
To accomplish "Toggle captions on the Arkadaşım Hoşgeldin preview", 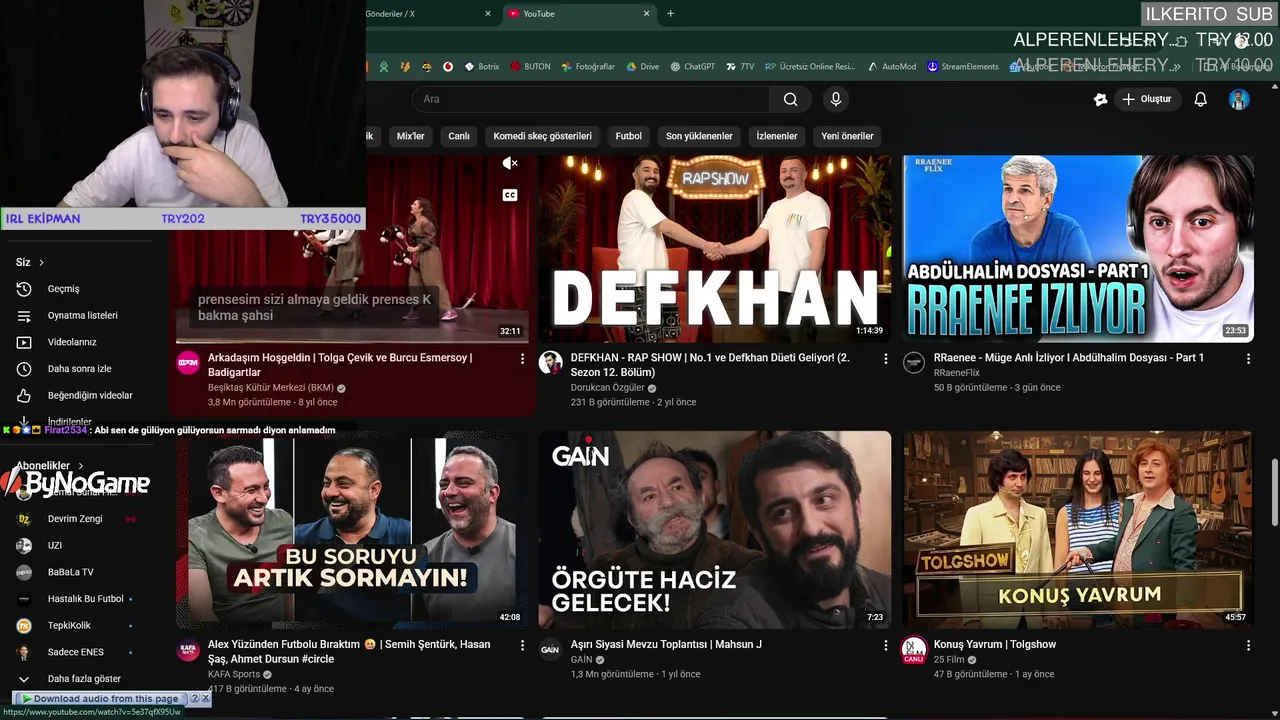I will (510, 195).
